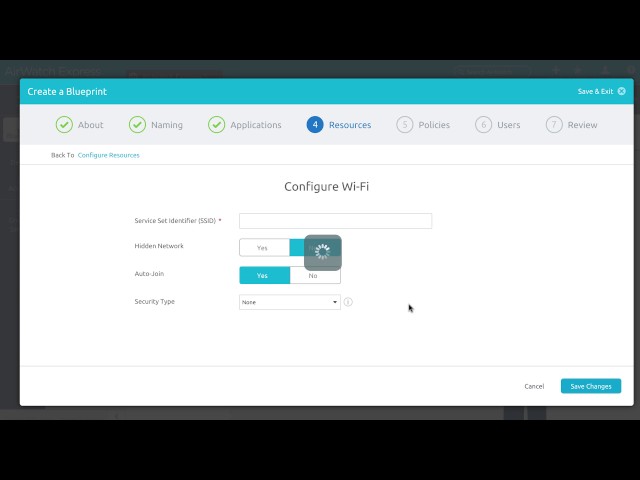Viewport: 640px width, 480px height.
Task: Focus the Service Set Identifier (SSID) field
Action: [x=336, y=221]
